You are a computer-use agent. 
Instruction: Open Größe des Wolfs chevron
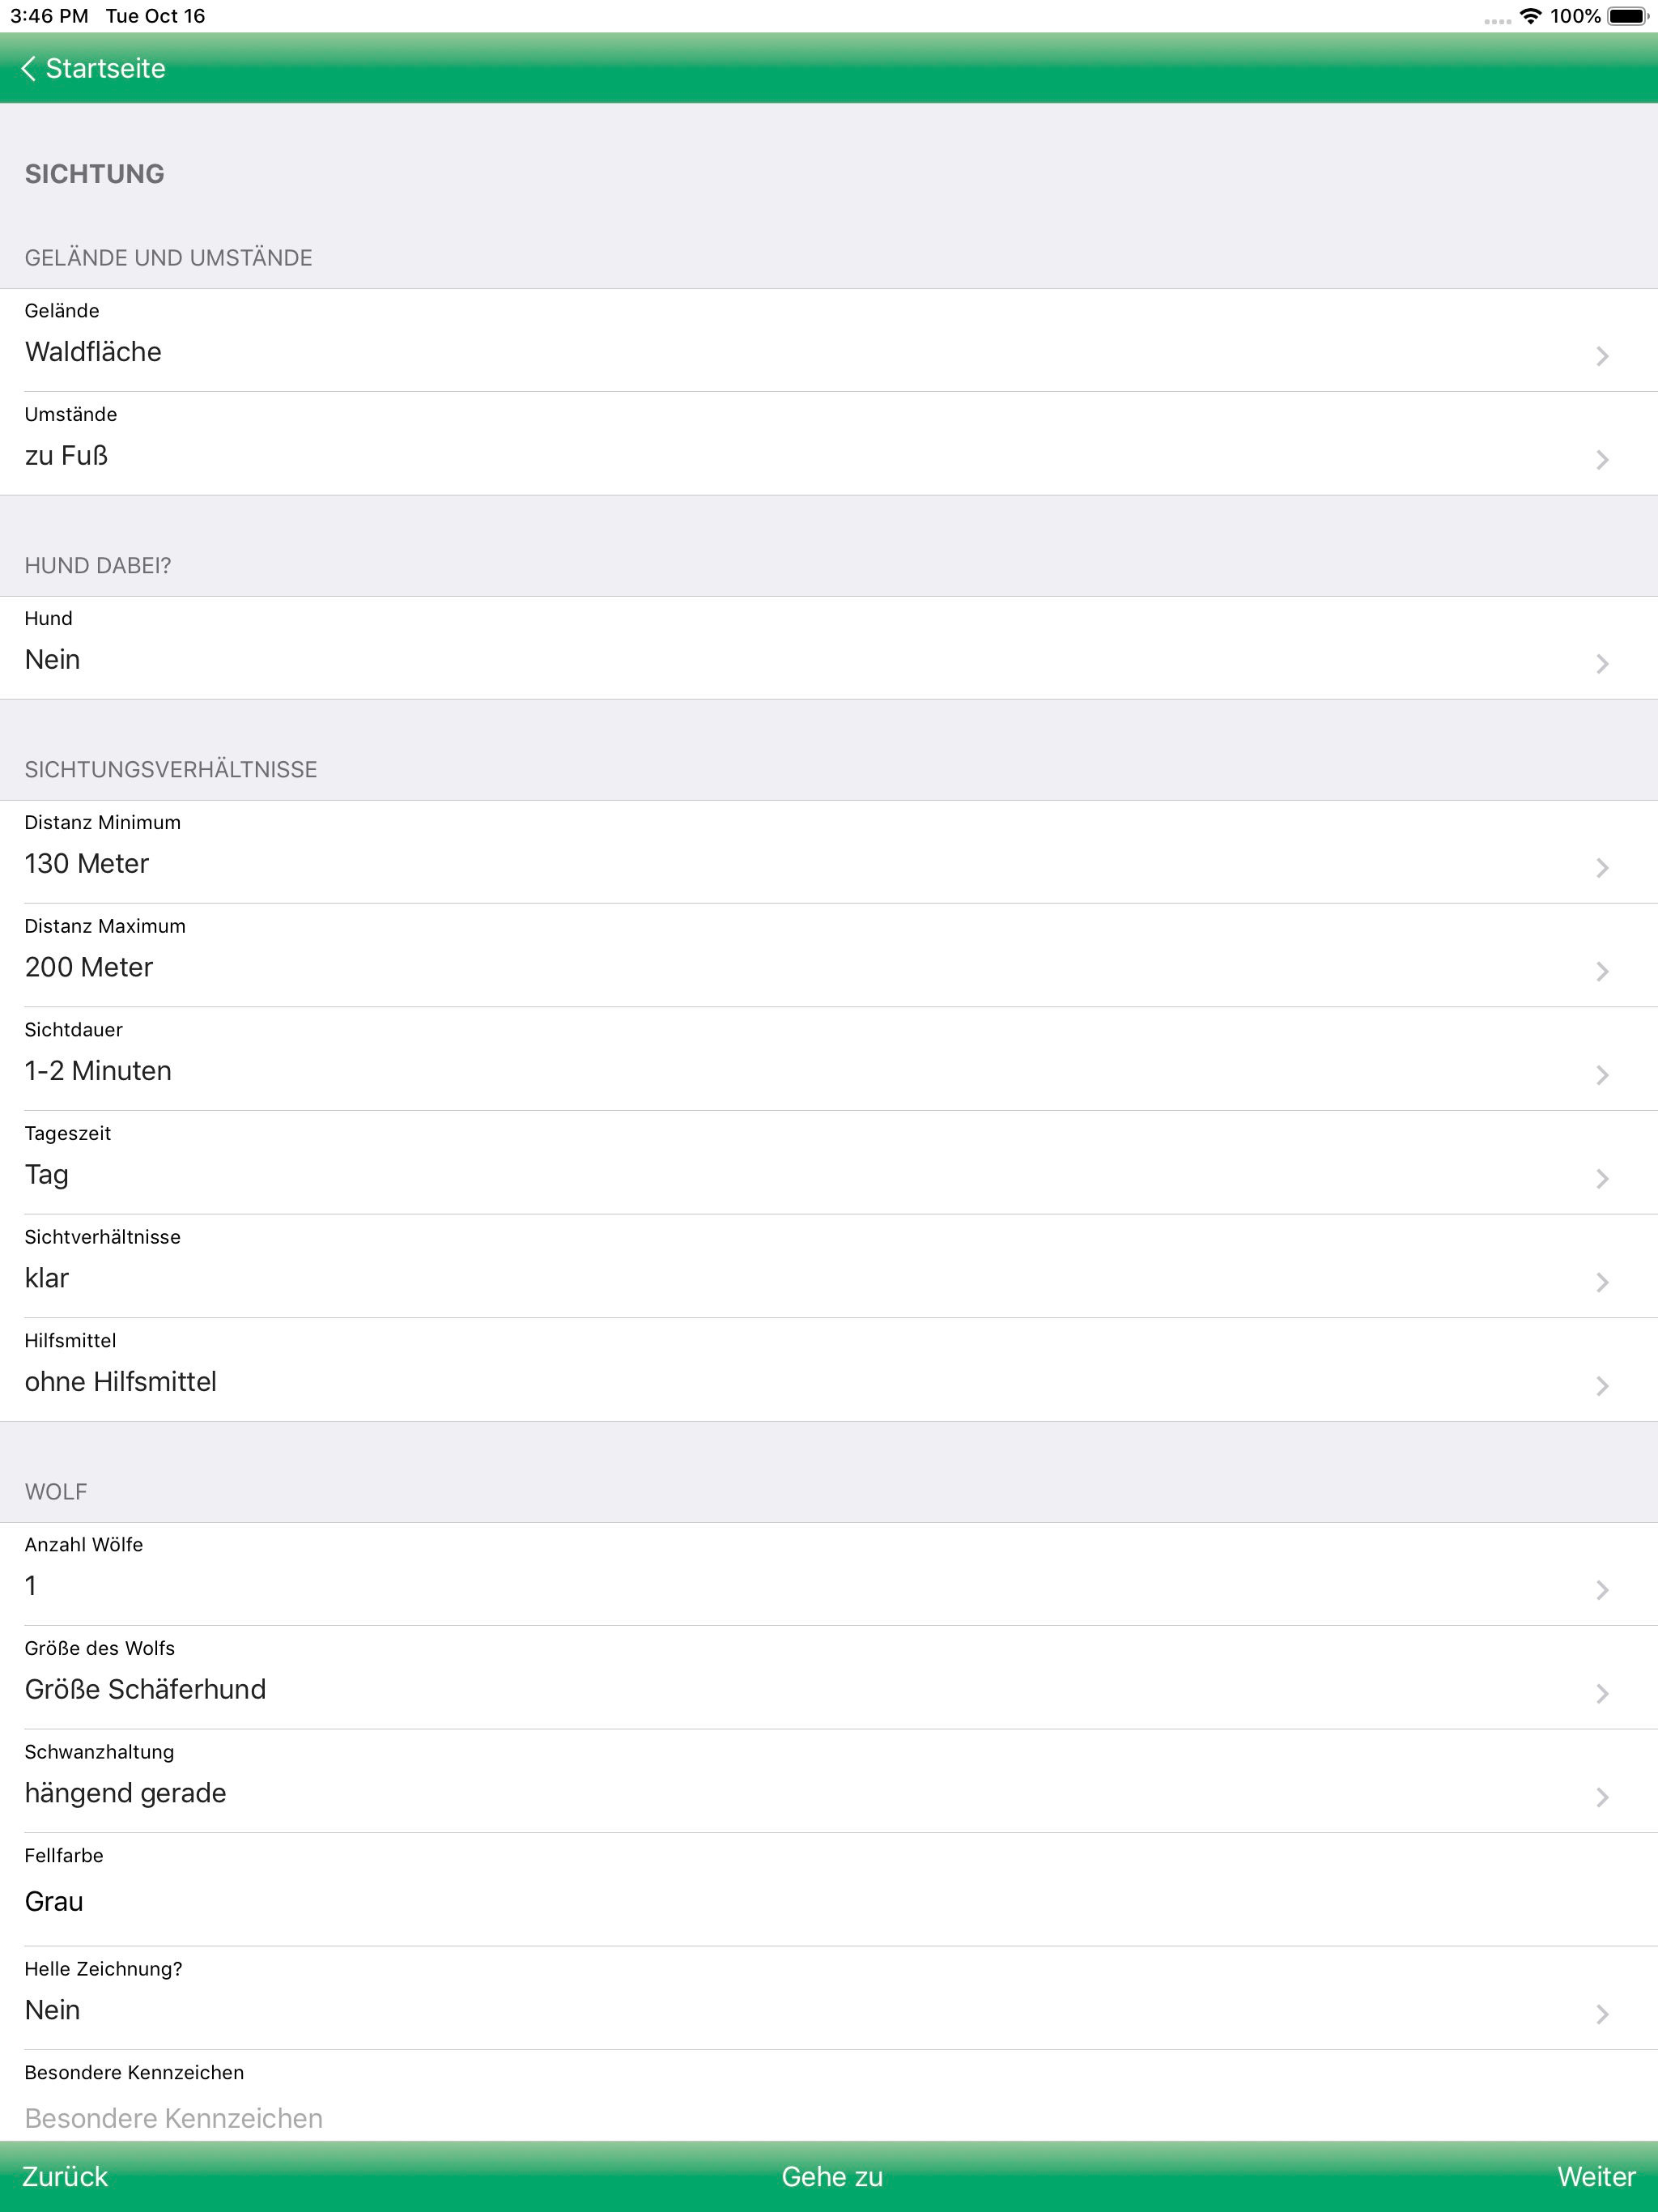(x=1602, y=1694)
